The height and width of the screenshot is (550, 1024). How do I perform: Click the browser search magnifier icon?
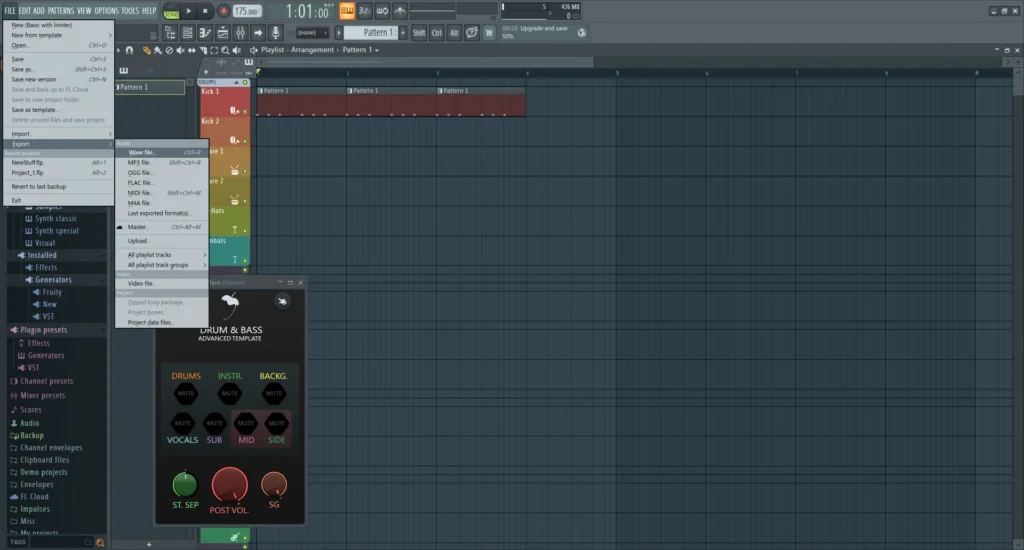coord(100,542)
